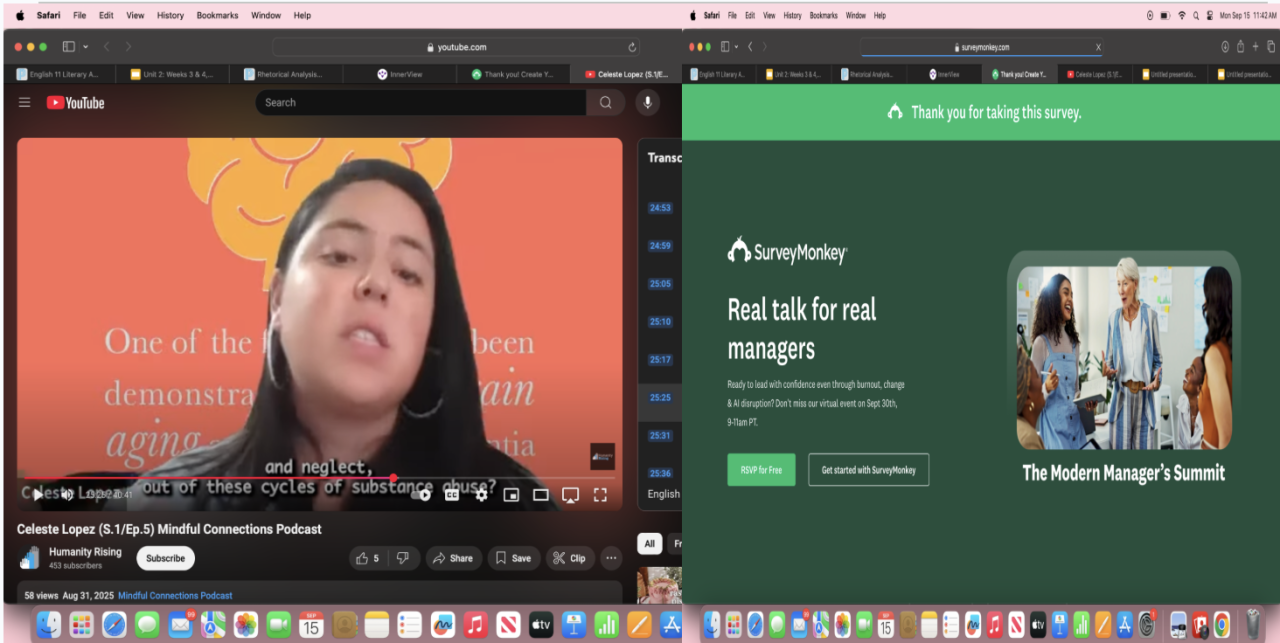This screenshot has width=1280, height=643.
Task: Open the Modern Manager's Summit photo
Action: tap(1124, 357)
